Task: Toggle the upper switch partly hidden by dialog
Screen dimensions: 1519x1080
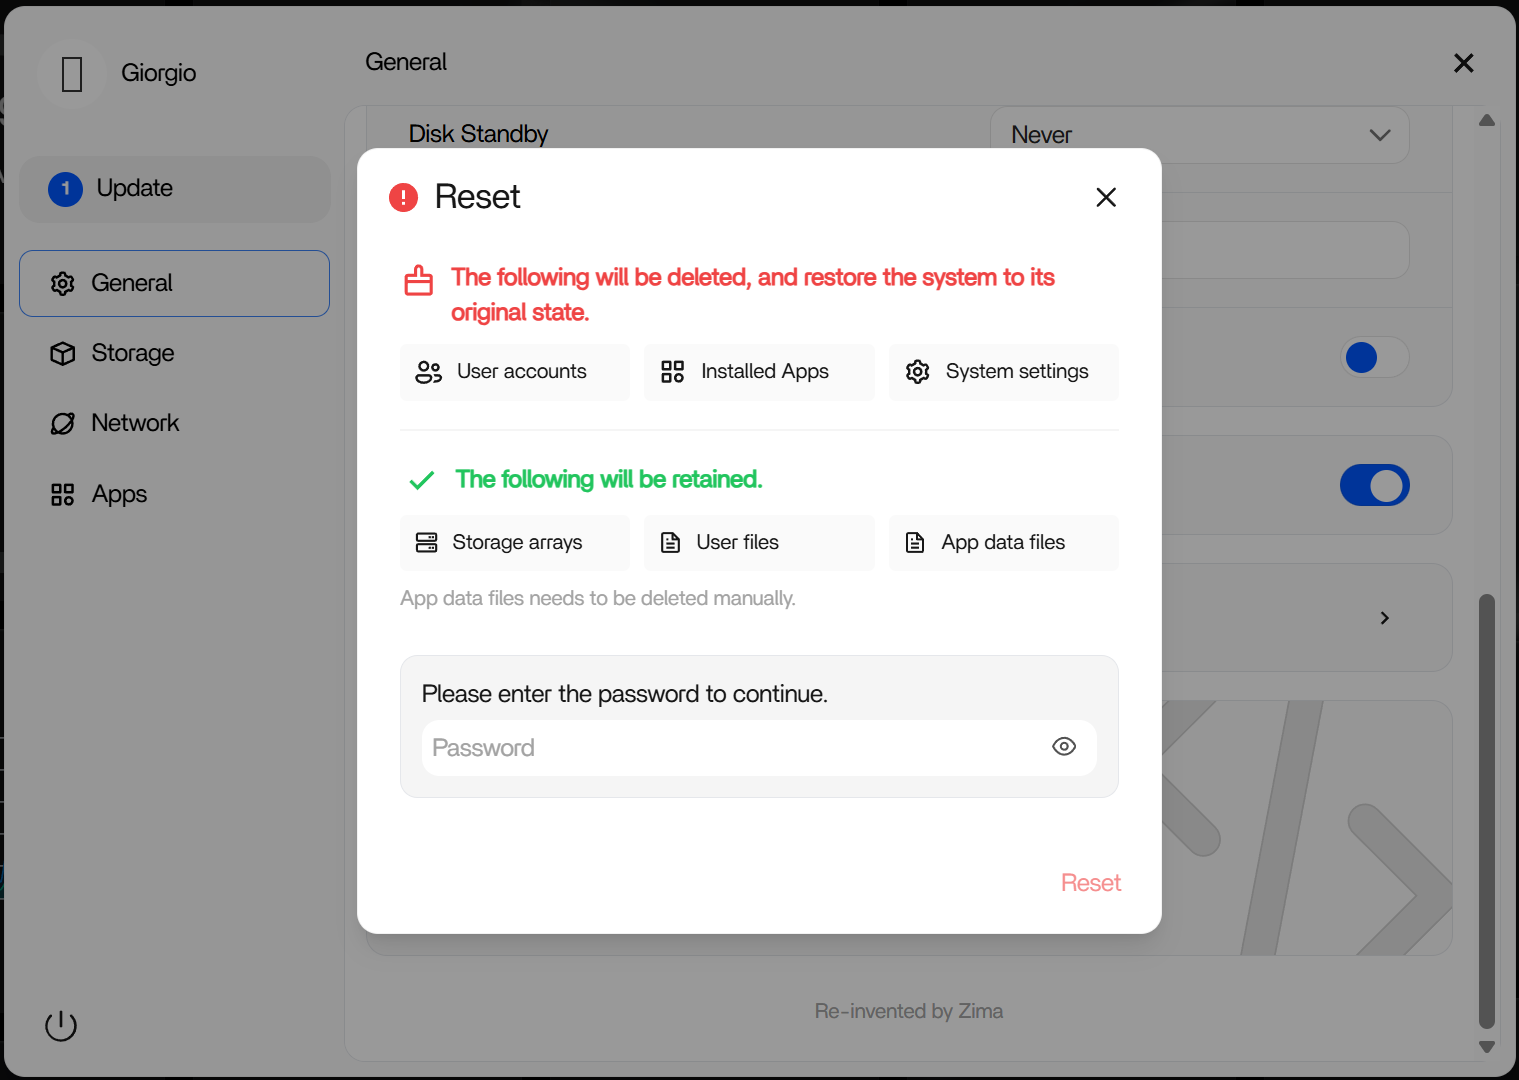Action: coord(1374,357)
